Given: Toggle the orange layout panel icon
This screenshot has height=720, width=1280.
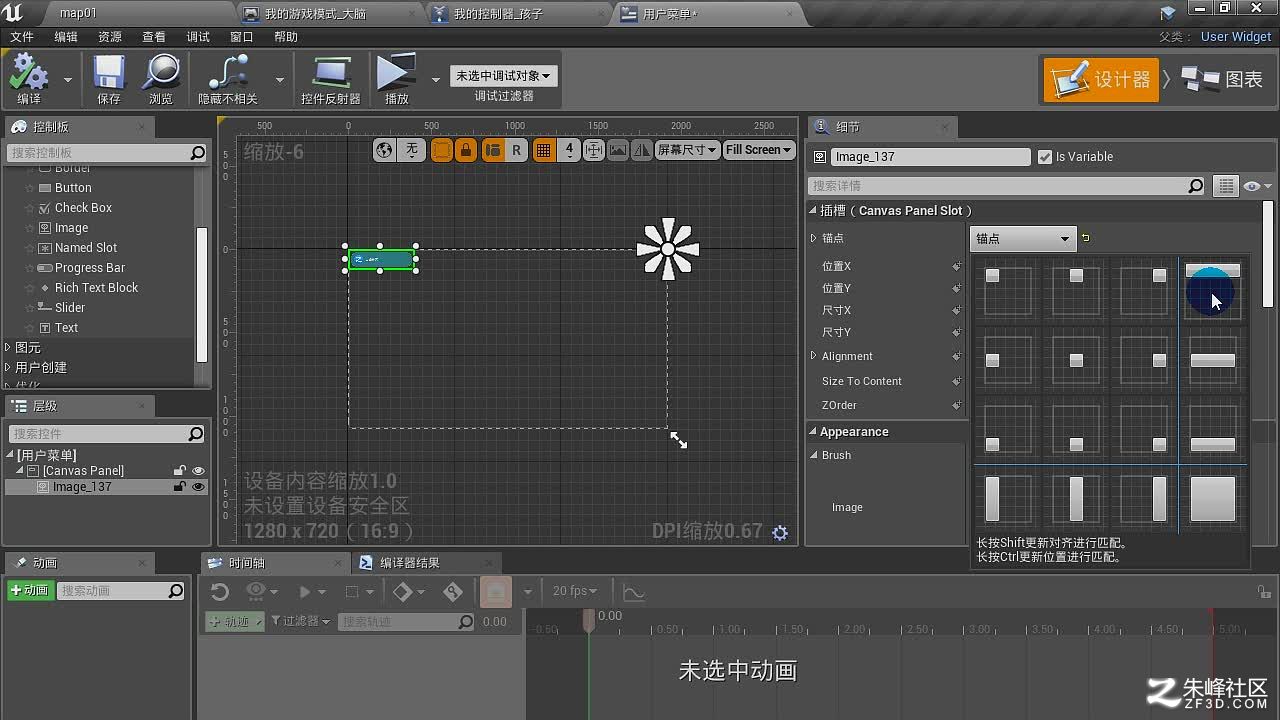Looking at the screenshot, I should tap(491, 150).
